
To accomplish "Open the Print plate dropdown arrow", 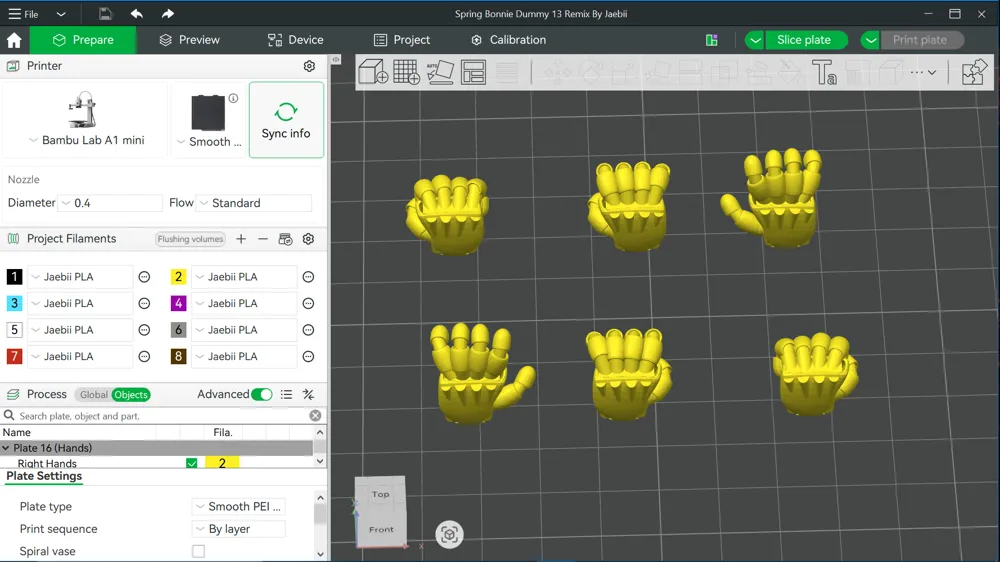I will [871, 40].
